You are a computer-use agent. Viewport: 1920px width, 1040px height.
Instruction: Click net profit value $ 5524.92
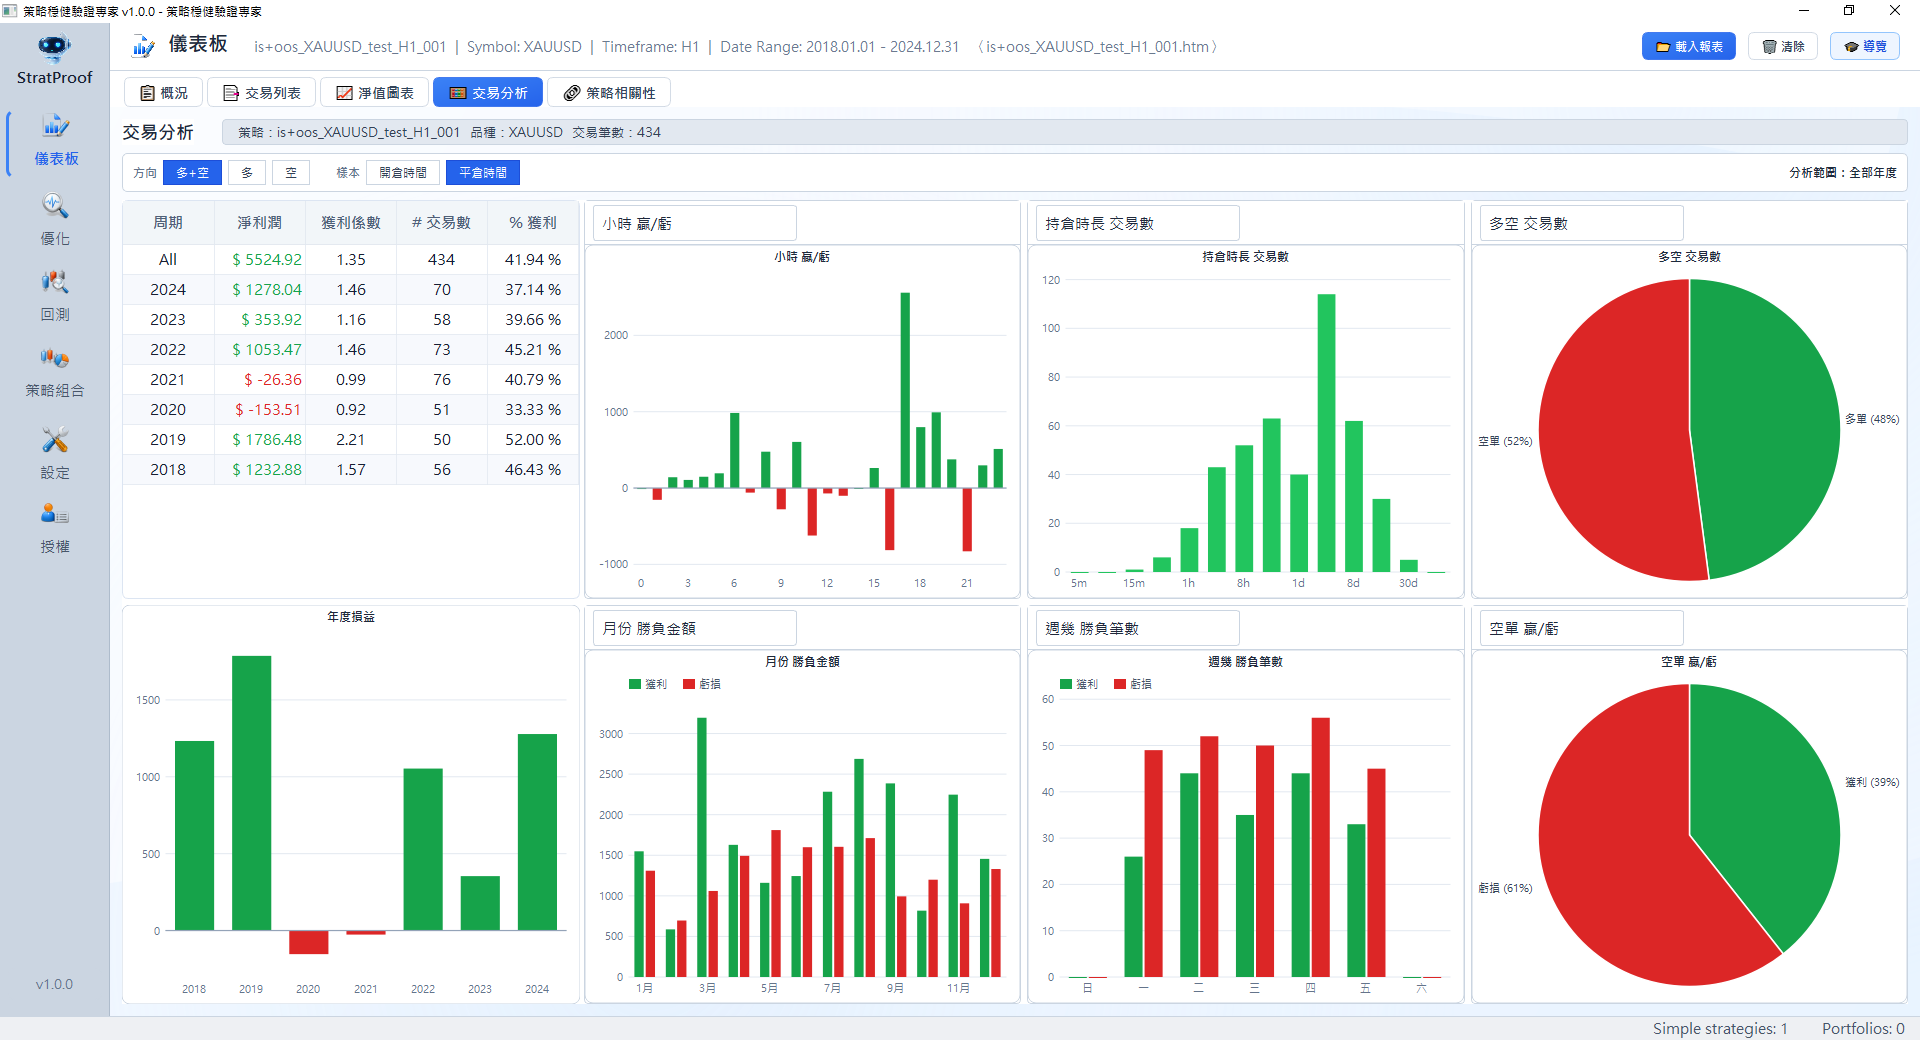pyautogui.click(x=267, y=259)
